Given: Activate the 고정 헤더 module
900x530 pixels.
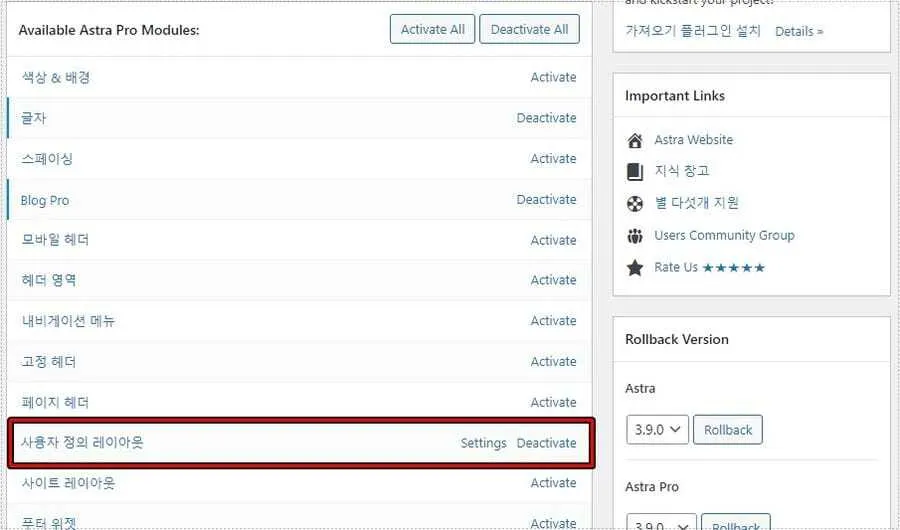Looking at the screenshot, I should coord(553,361).
